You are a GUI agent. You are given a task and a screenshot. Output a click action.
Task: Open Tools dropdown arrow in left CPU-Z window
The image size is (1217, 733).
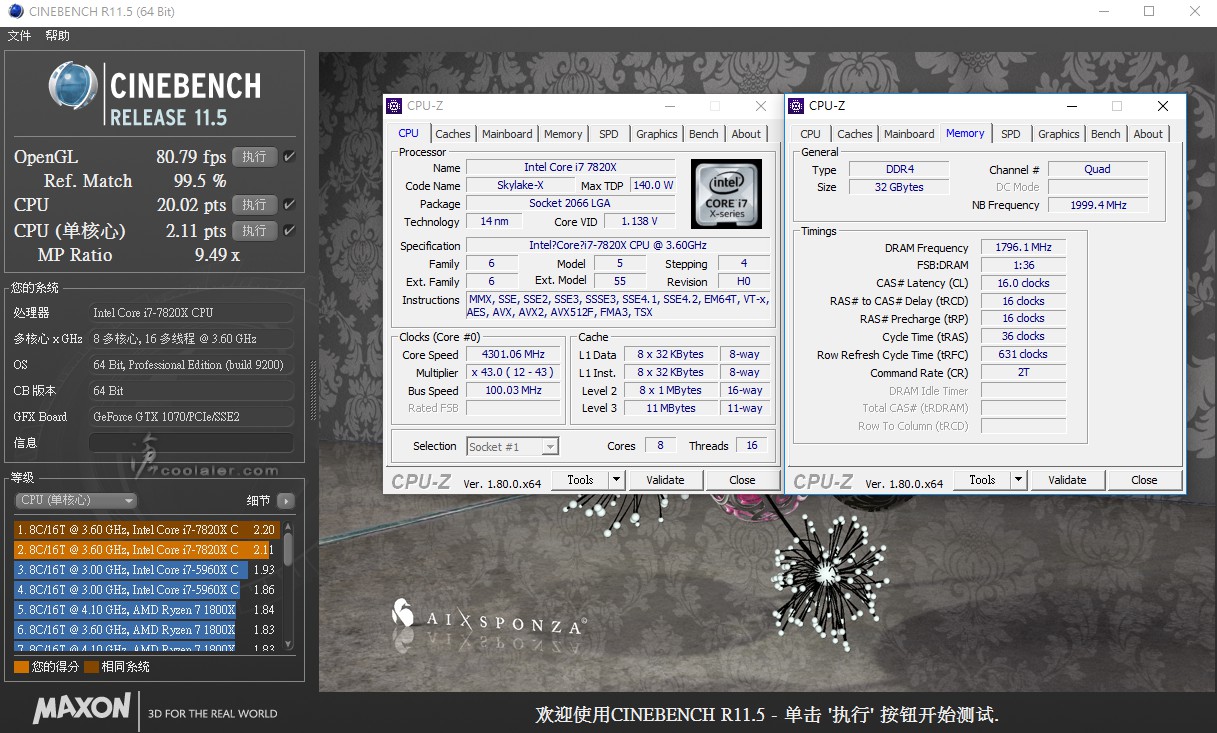point(616,480)
